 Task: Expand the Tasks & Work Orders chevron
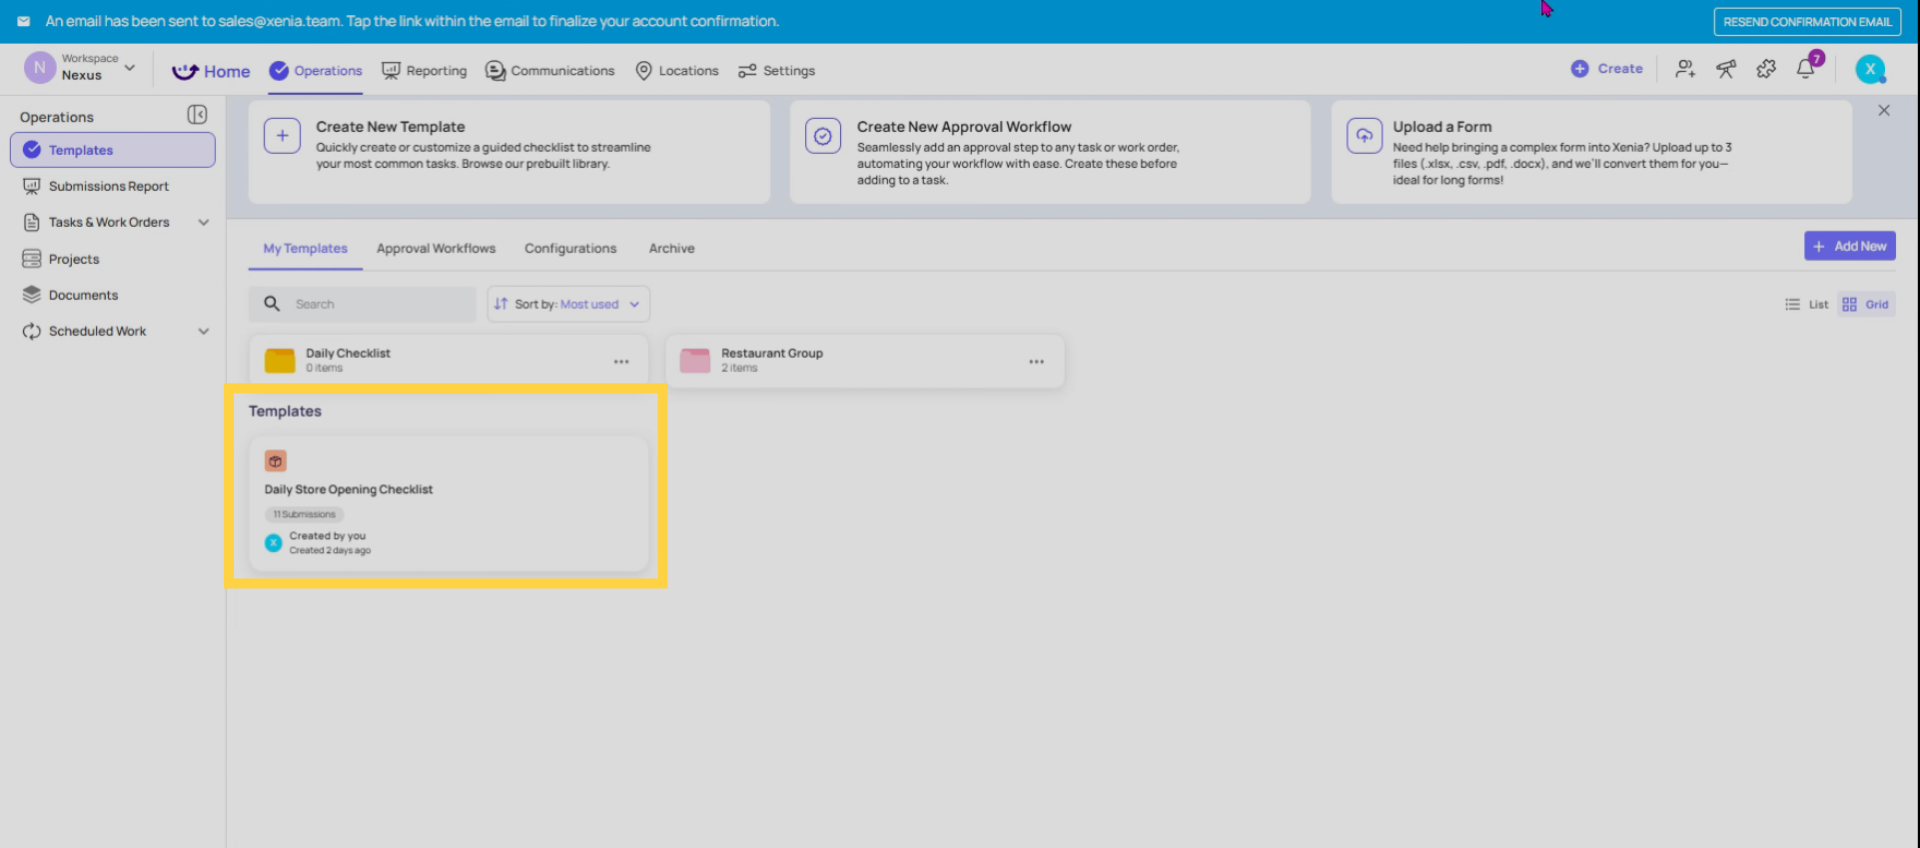coord(204,222)
